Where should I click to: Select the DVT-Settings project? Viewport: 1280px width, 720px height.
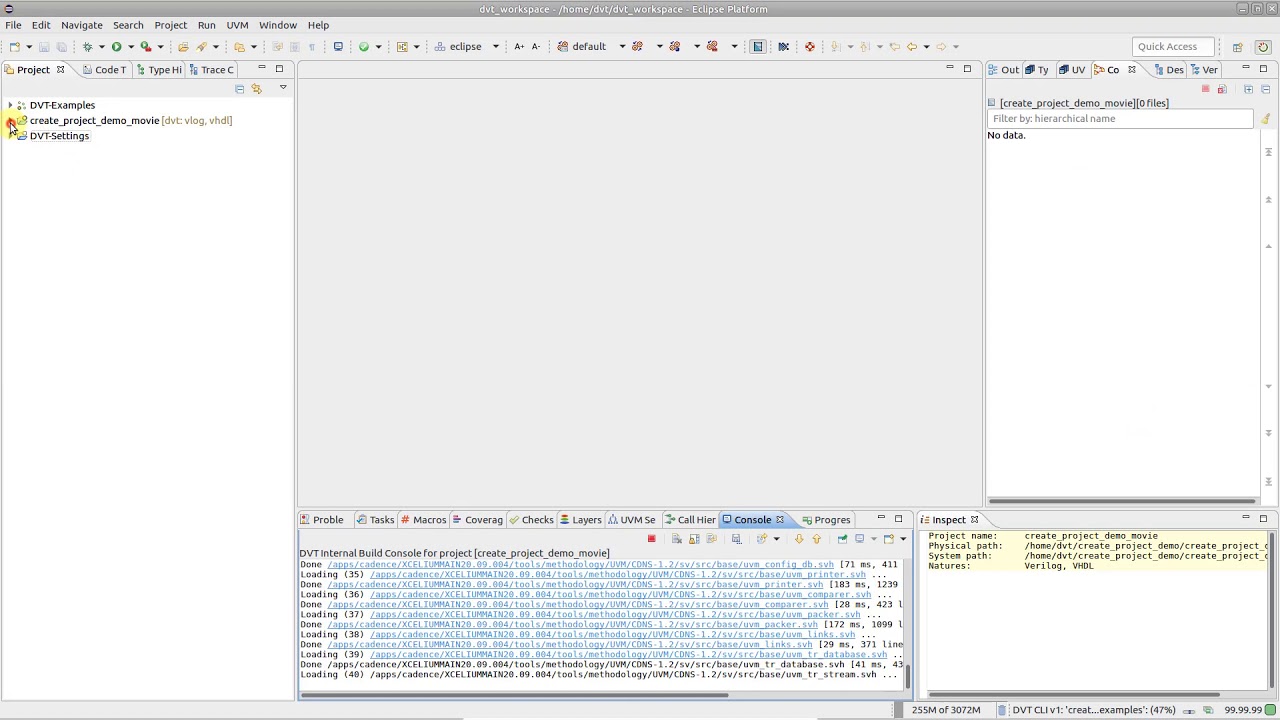[x=59, y=136]
